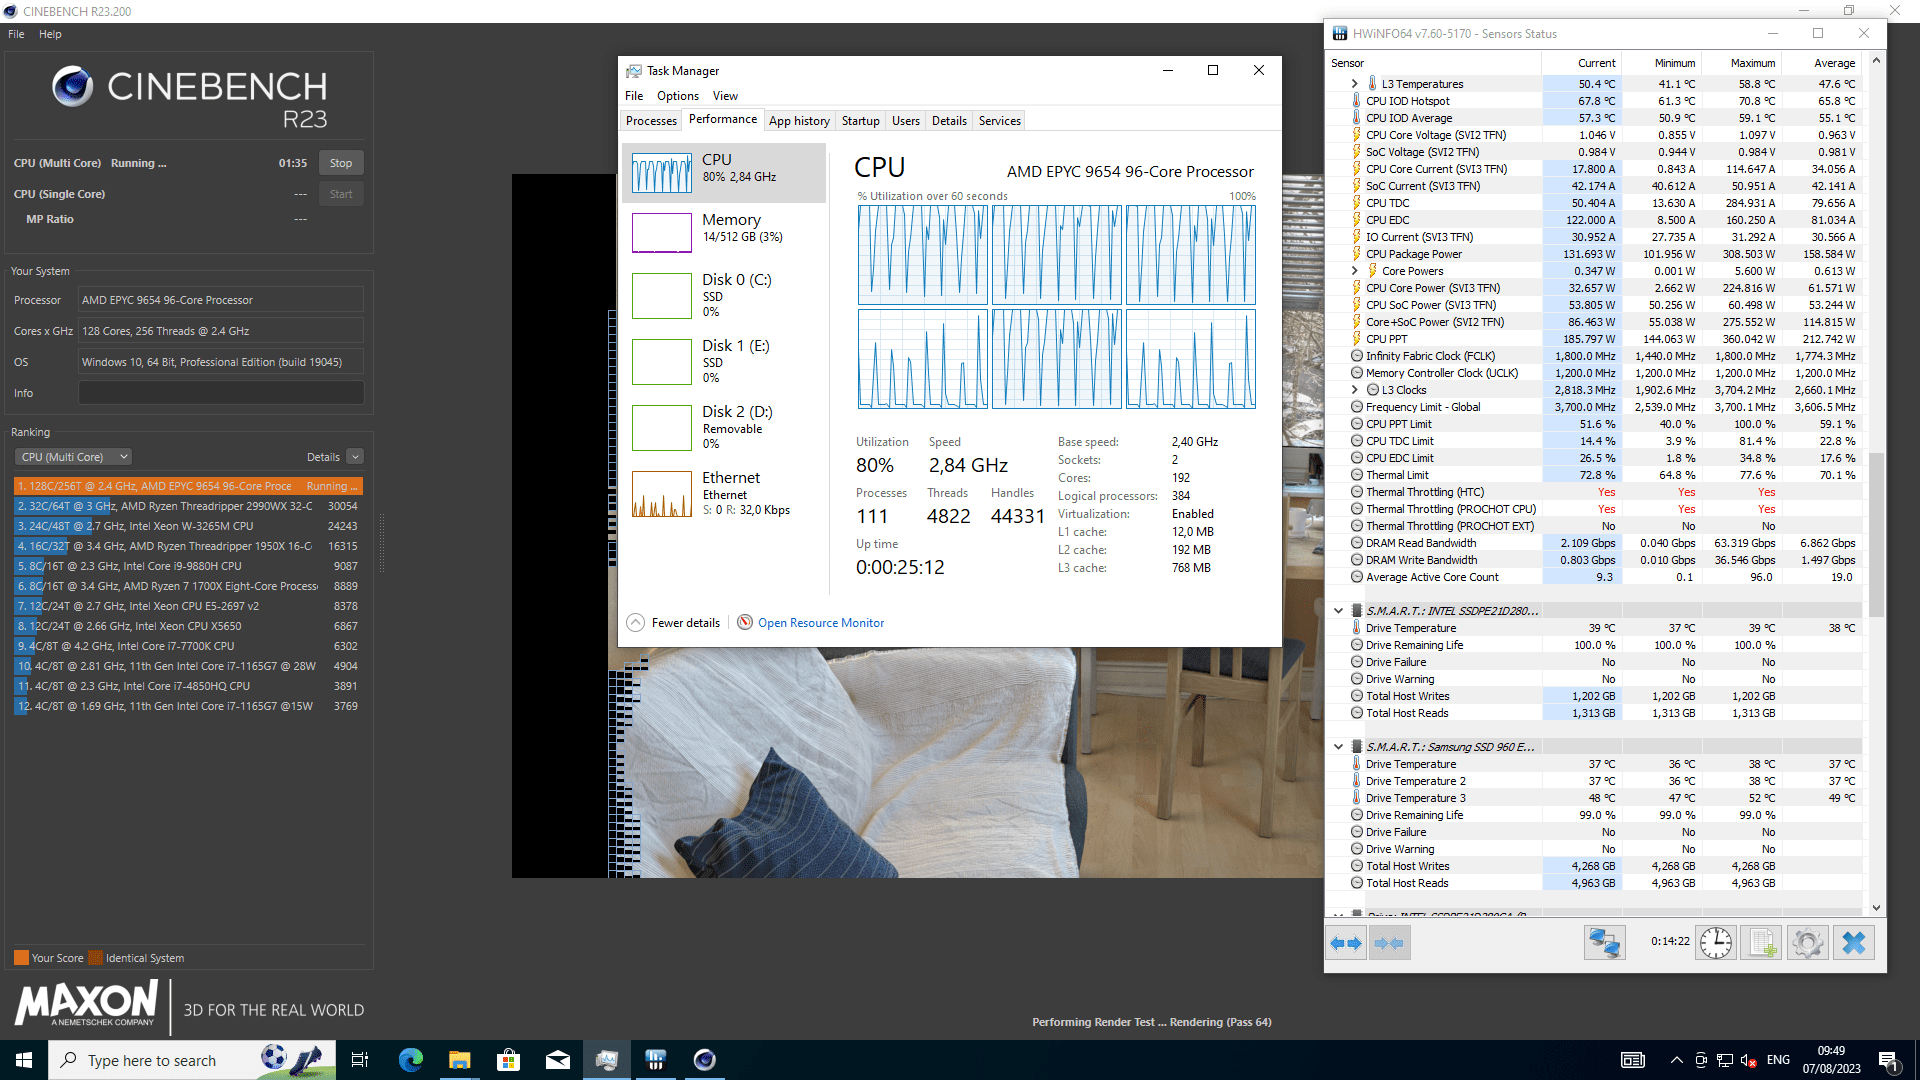Click HWiNFO expand-columns arrows button
The width and height of the screenshot is (1920, 1080).
(1346, 943)
